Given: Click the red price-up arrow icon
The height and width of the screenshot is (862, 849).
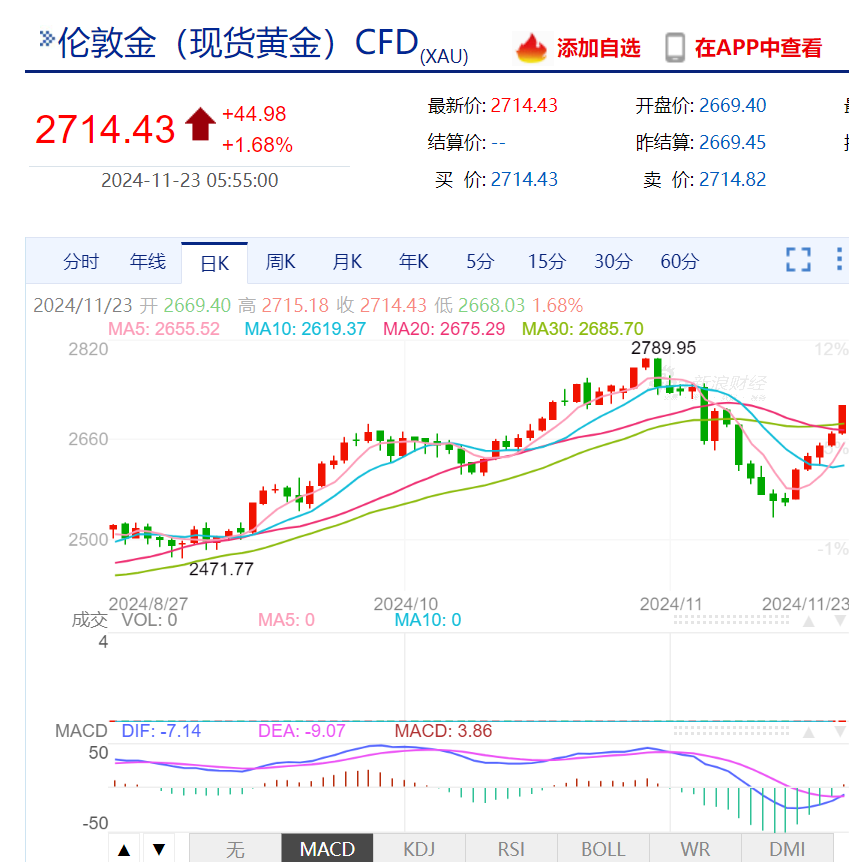Looking at the screenshot, I should [x=200, y=124].
